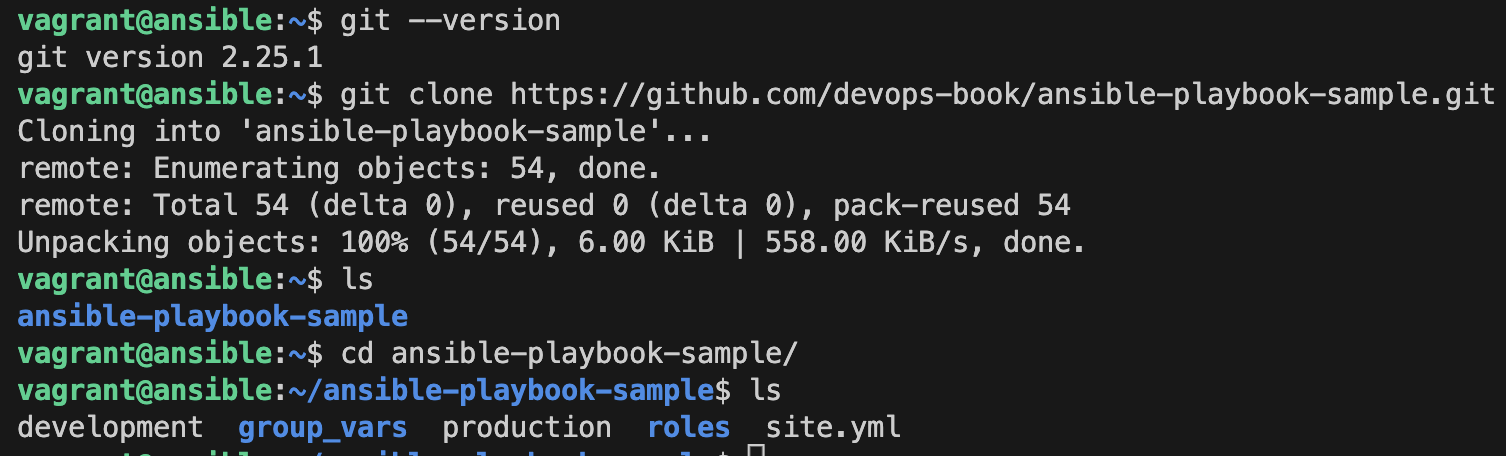This screenshot has width=1506, height=456.
Task: Click the GitHub repository URL in clone command
Action: pyautogui.click(x=1002, y=95)
